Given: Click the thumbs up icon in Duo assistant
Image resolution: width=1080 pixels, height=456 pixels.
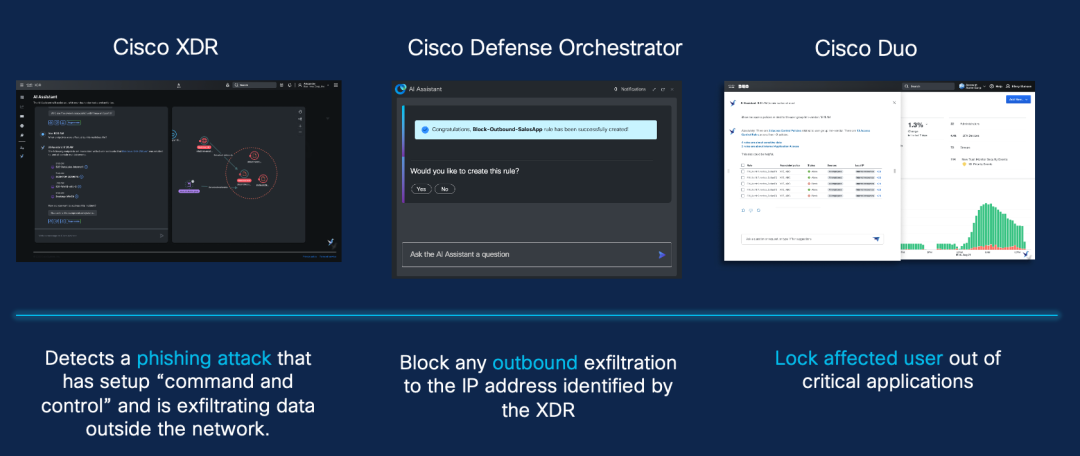Looking at the screenshot, I should (743, 210).
